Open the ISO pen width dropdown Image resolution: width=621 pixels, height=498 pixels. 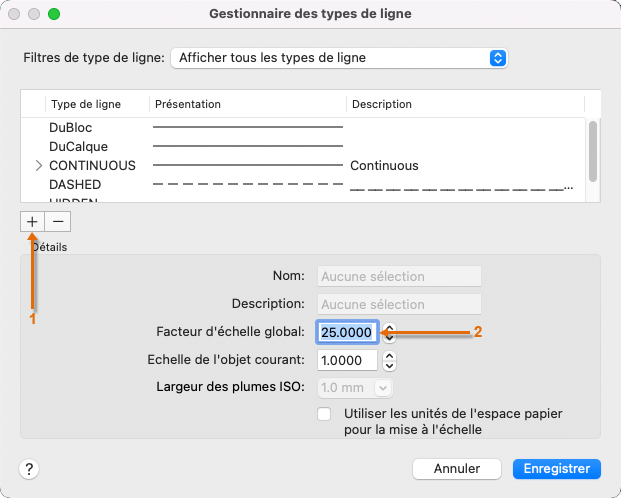click(354, 387)
